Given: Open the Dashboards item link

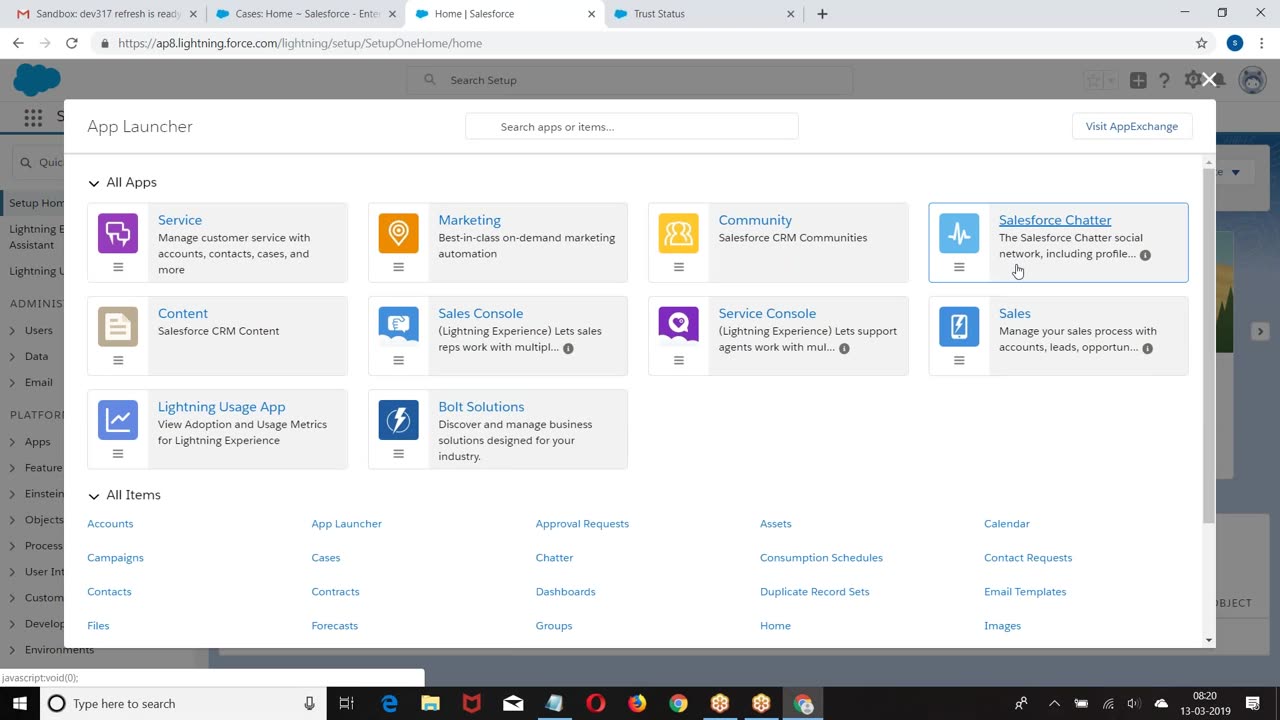Looking at the screenshot, I should (565, 592).
